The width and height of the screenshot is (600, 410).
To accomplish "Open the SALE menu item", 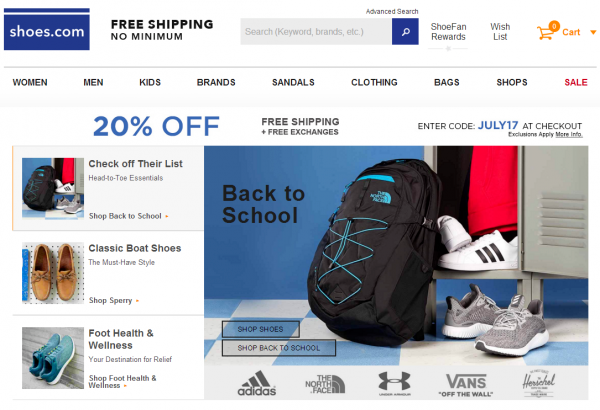I will tap(576, 82).
